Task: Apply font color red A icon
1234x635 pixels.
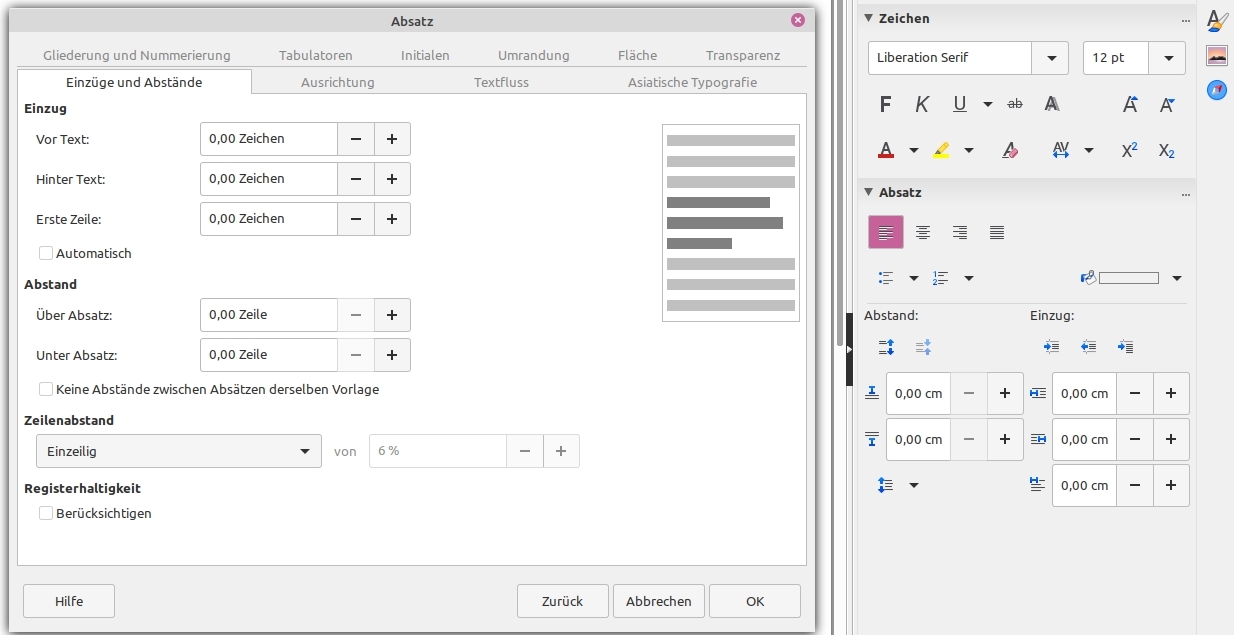Action: coord(885,150)
